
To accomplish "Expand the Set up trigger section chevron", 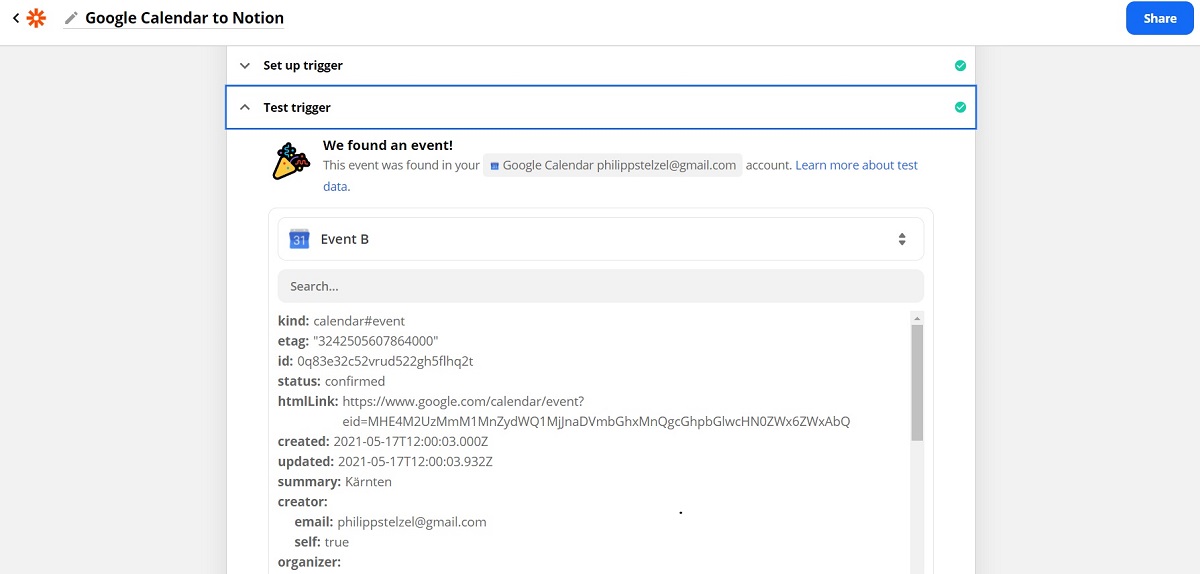I will [245, 66].
